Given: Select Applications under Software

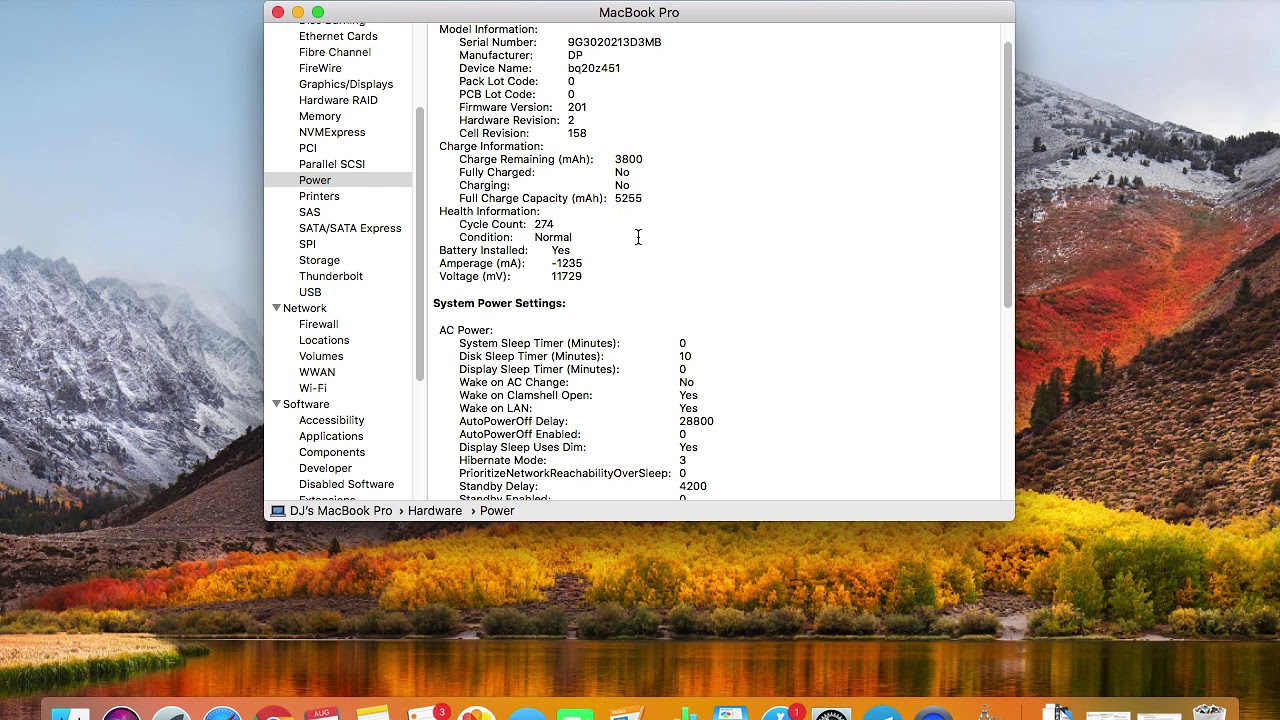Looking at the screenshot, I should coord(331,436).
